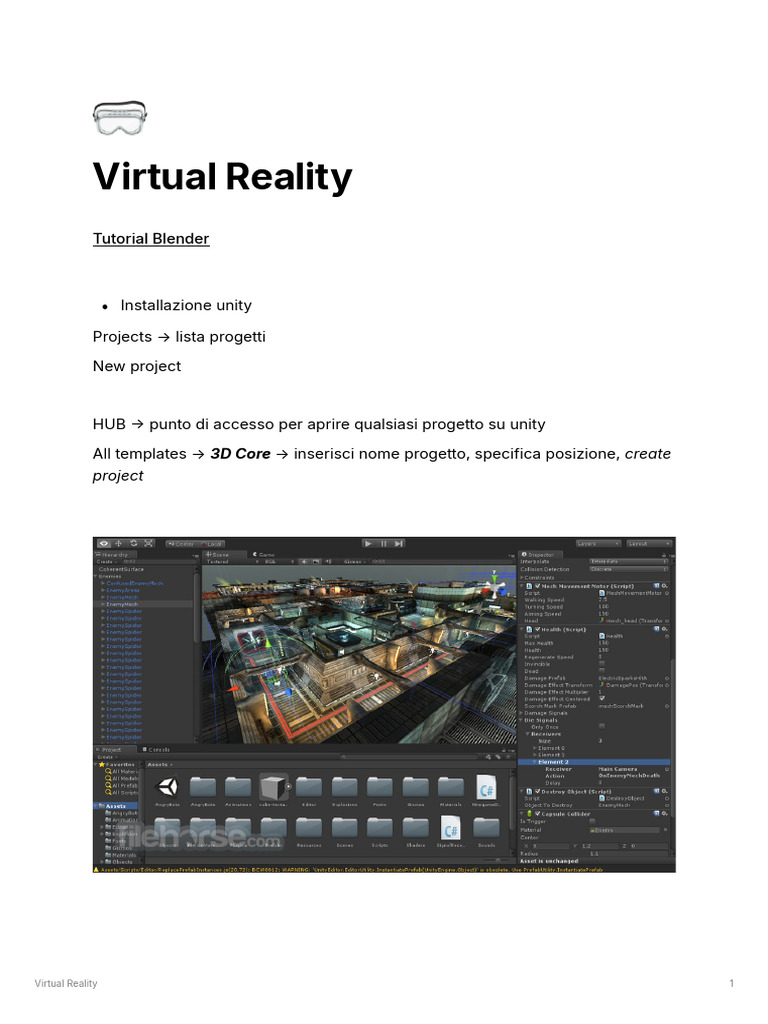Collapse the Die Signals section
The width and height of the screenshot is (768, 1024).
coord(522,720)
